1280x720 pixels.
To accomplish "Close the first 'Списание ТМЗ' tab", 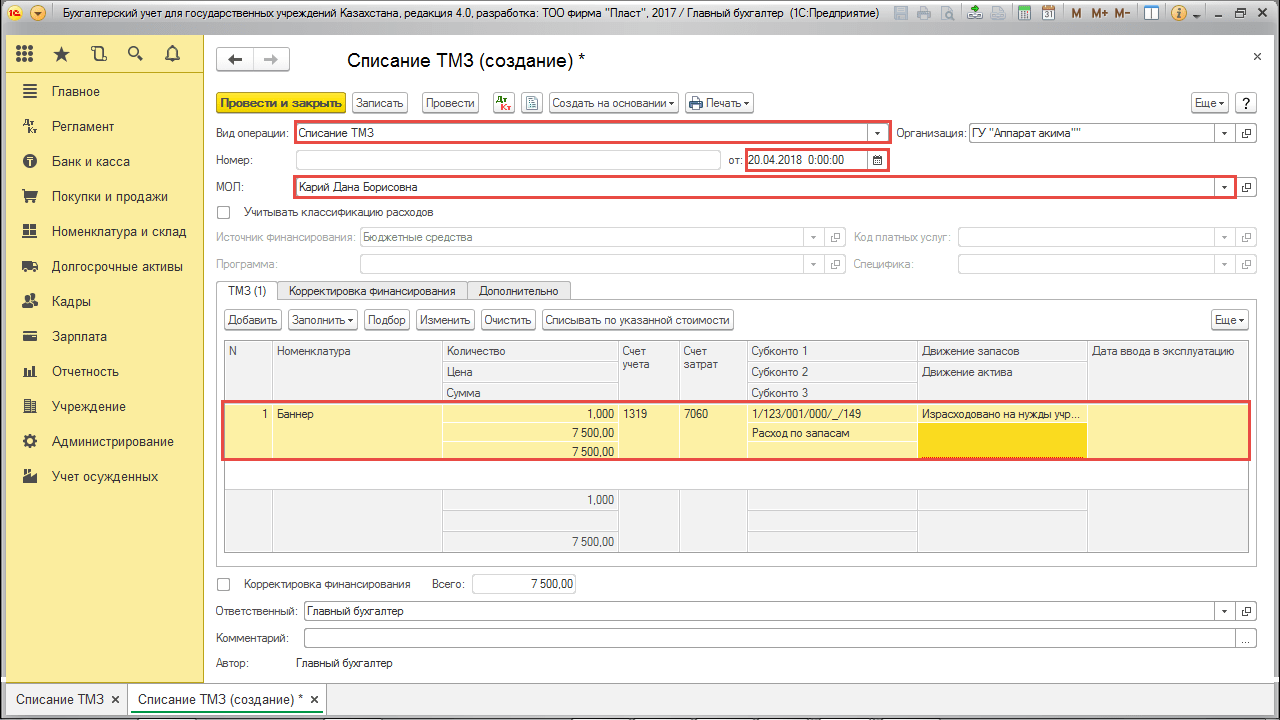I will pos(115,700).
